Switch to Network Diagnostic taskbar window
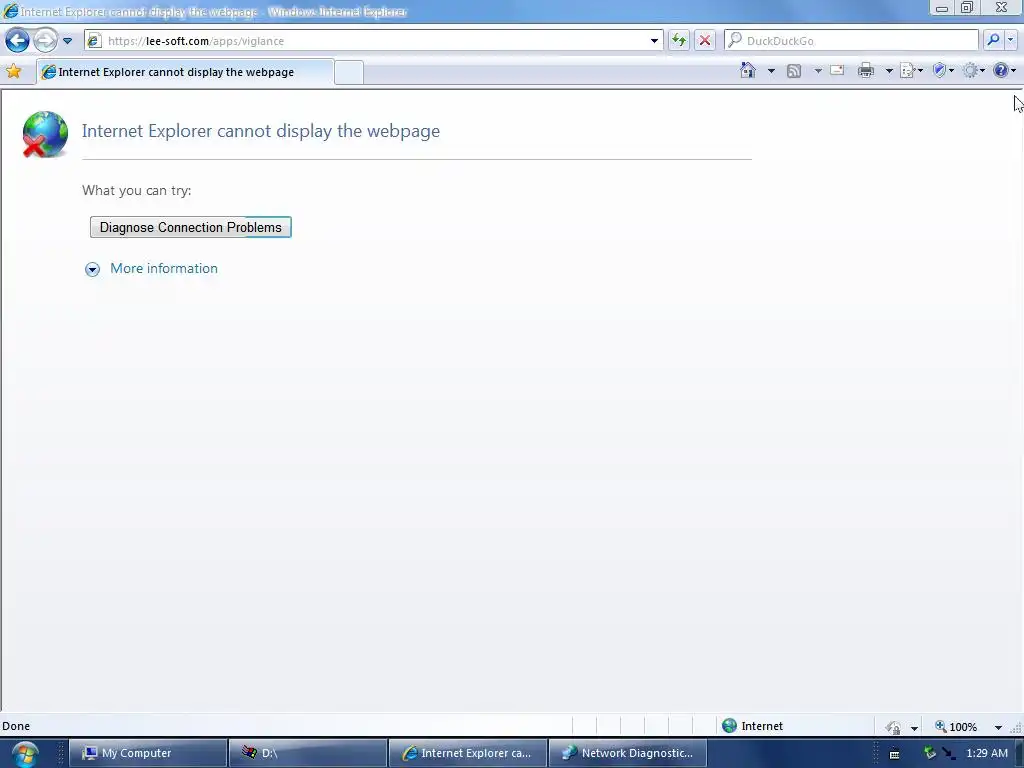The height and width of the screenshot is (768, 1024). 628,753
